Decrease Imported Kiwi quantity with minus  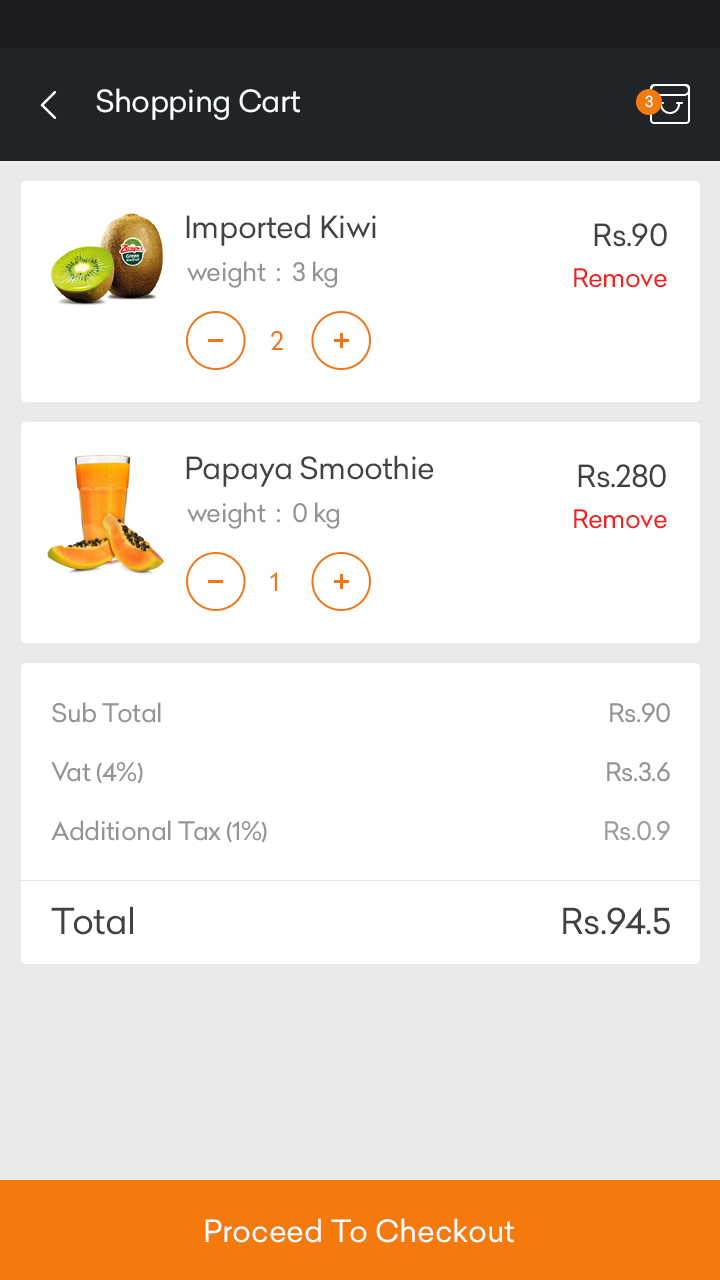[x=216, y=341]
